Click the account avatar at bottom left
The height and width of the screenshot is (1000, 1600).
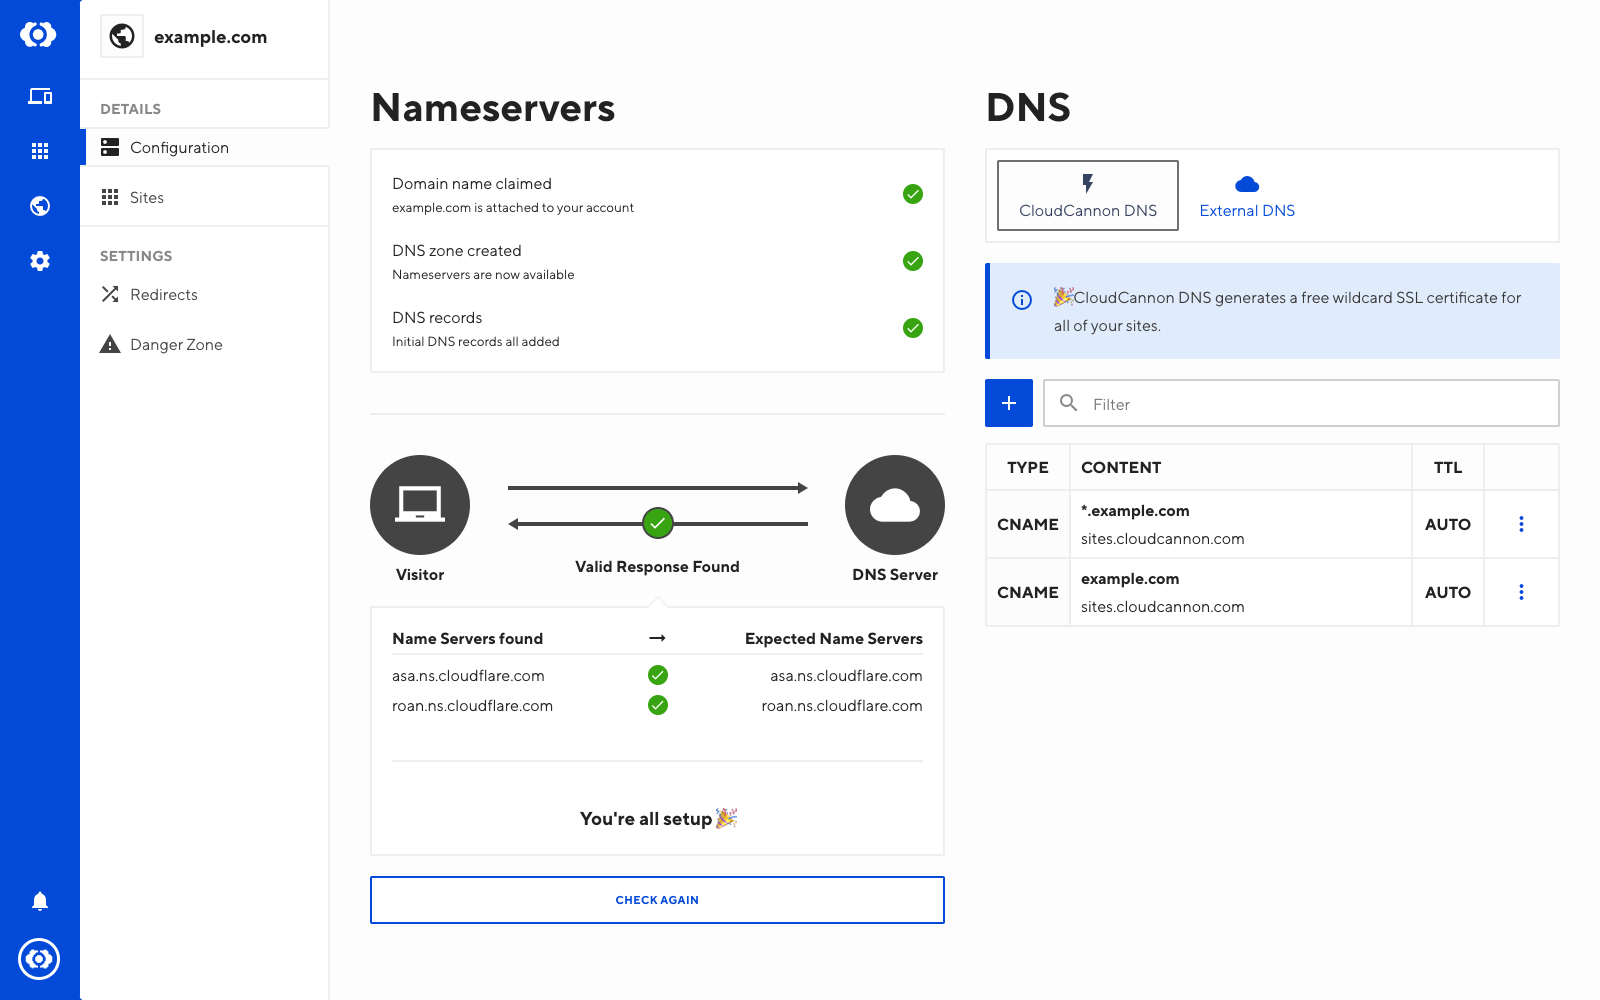click(x=40, y=959)
